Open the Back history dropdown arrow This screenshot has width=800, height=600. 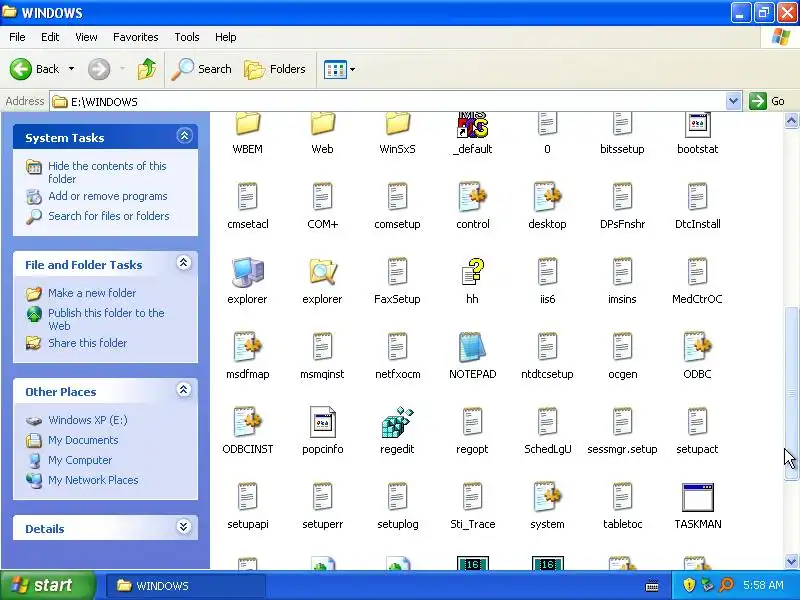pyautogui.click(x=71, y=69)
